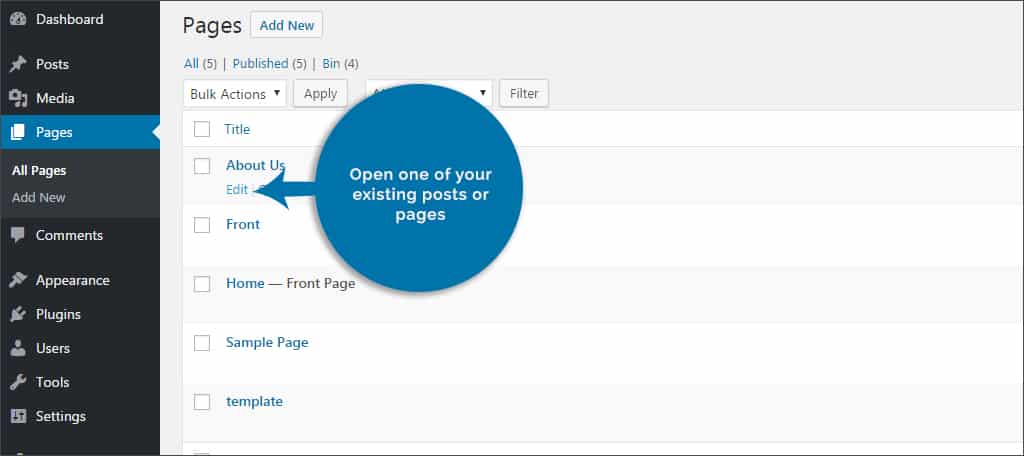Filter pages by All (5)
Screen dimensions: 1024x456
tap(200, 63)
